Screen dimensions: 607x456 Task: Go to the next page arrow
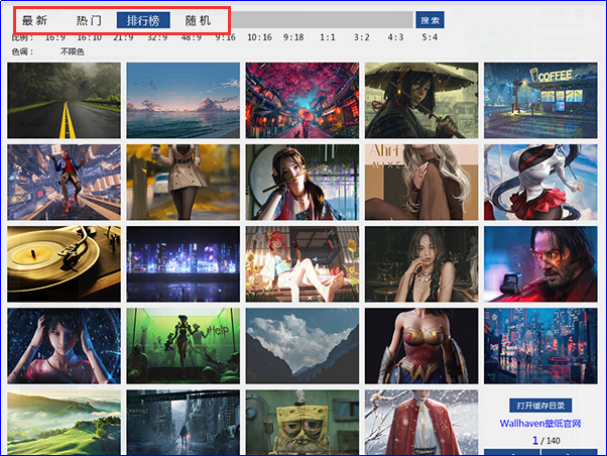pyautogui.click(x=569, y=452)
